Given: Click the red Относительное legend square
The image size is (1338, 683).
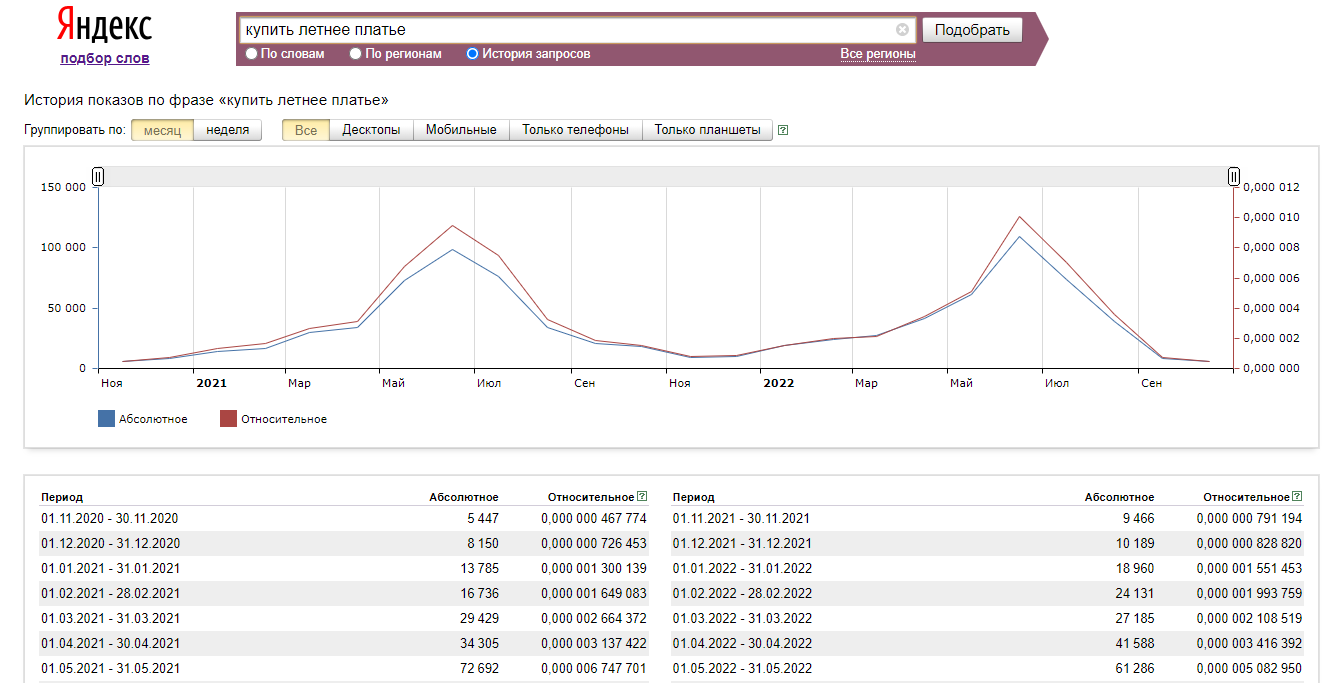Looking at the screenshot, I should (228, 419).
